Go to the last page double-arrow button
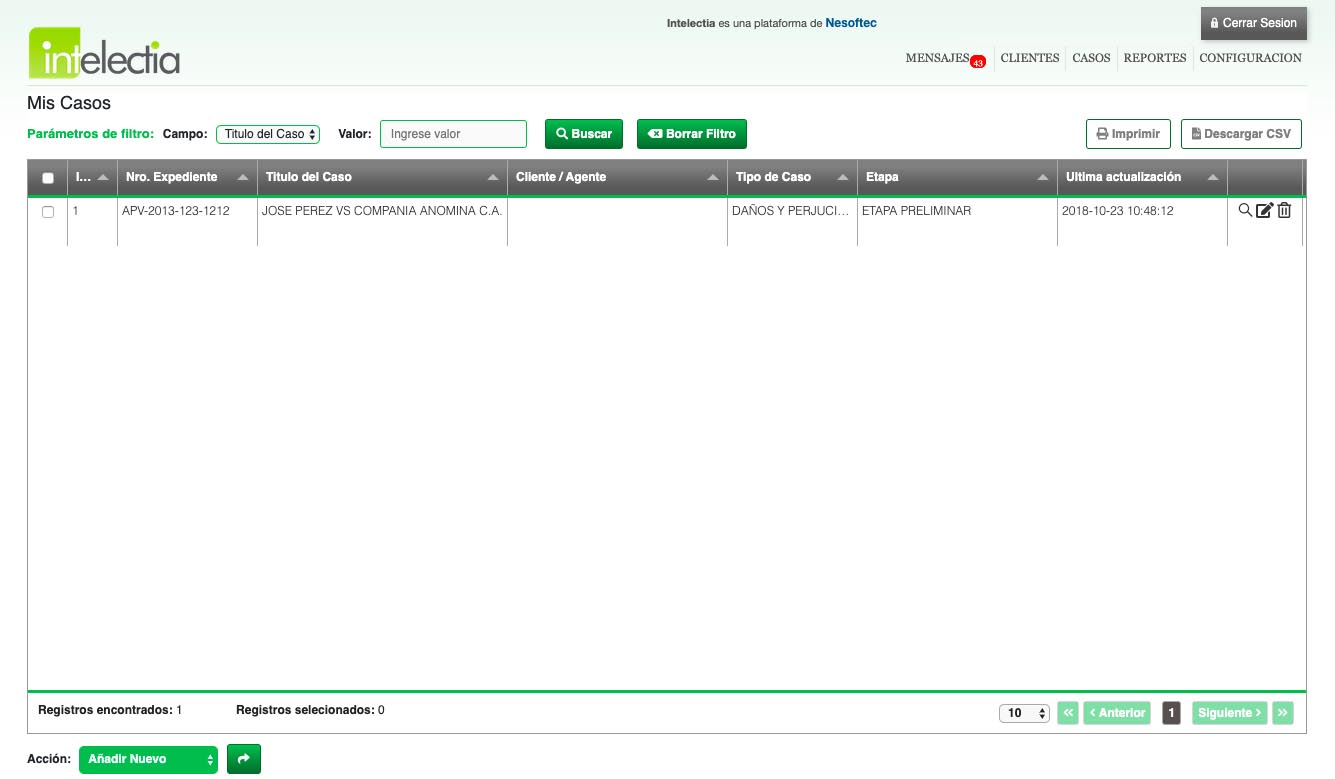 (x=1283, y=713)
